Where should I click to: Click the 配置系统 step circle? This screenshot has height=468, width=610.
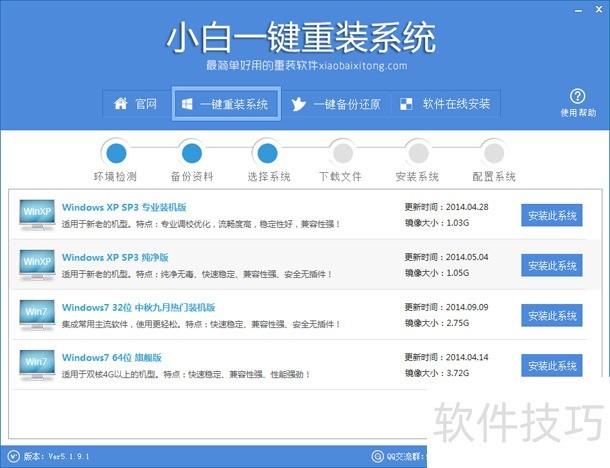point(494,153)
